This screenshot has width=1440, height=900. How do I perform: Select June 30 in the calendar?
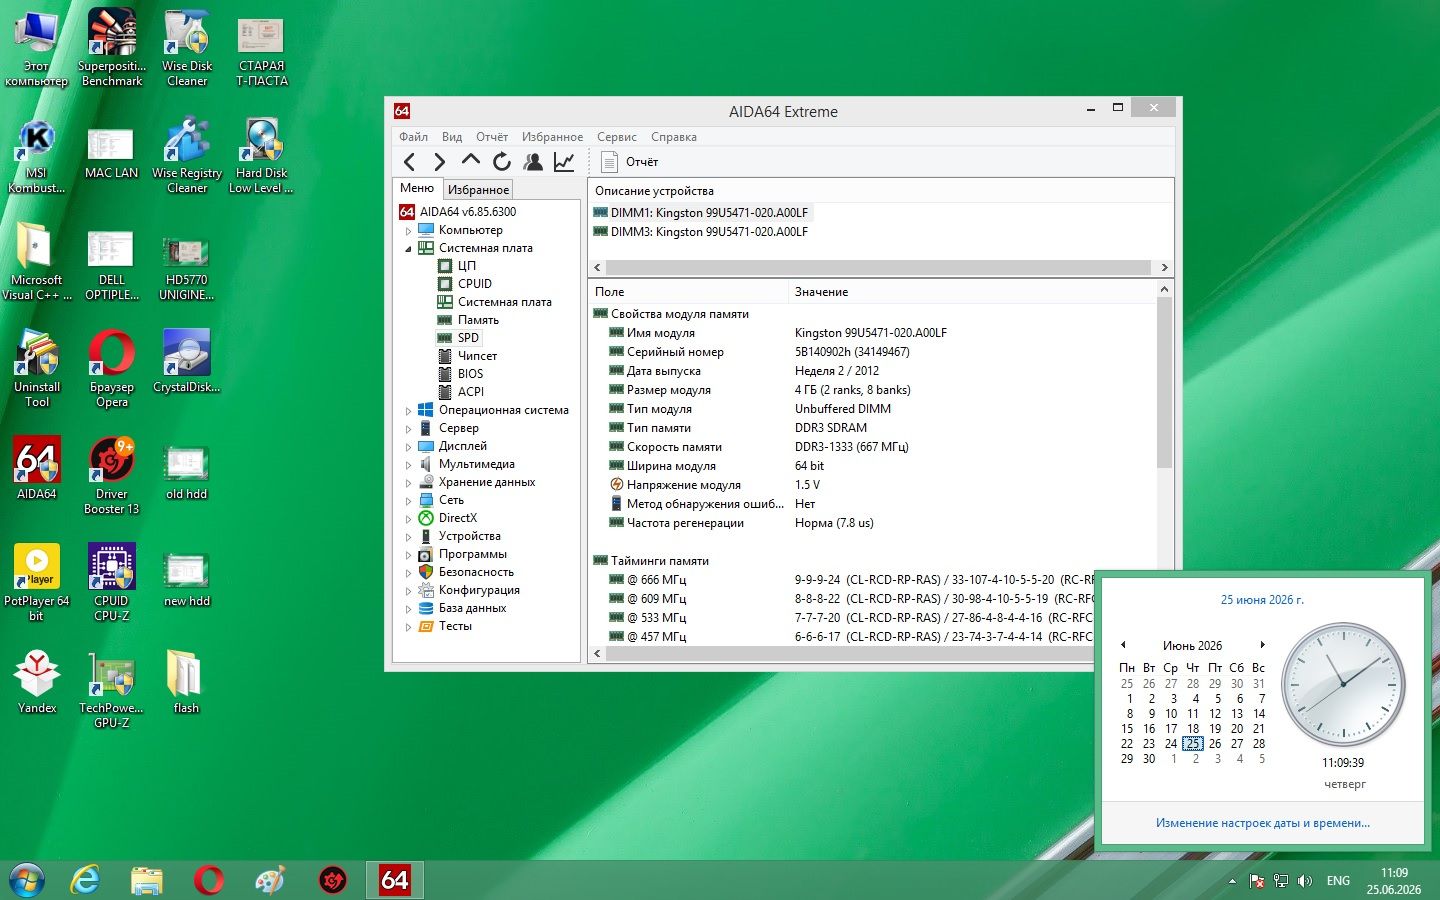(1149, 759)
